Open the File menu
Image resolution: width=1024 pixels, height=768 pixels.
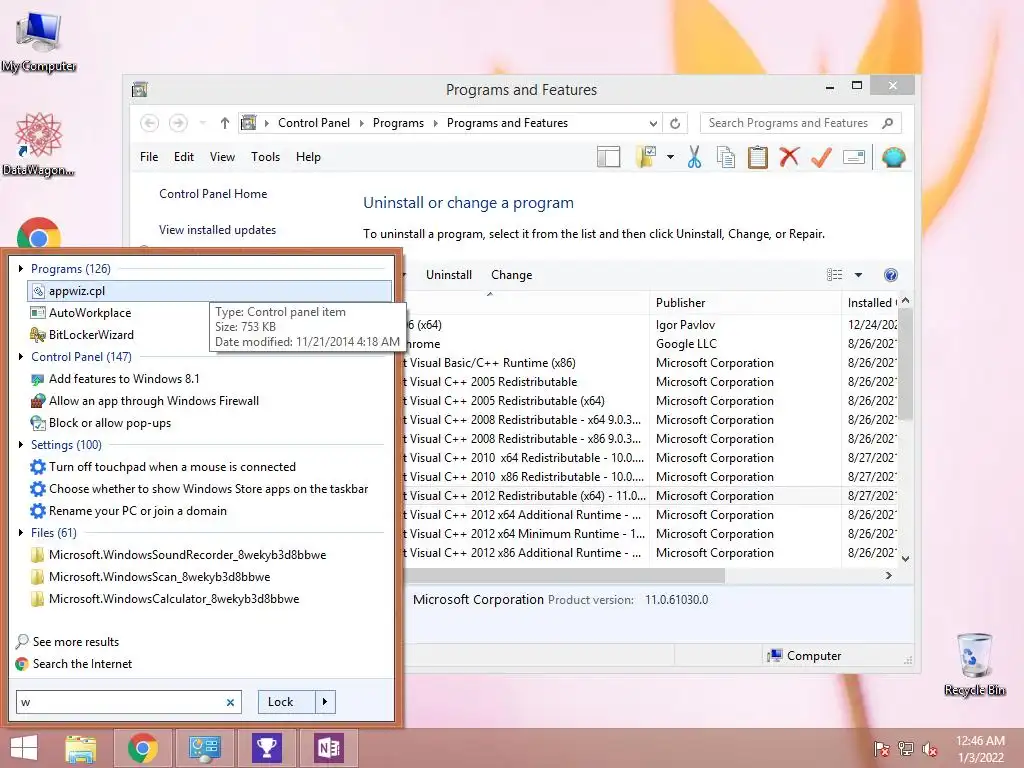click(x=149, y=157)
